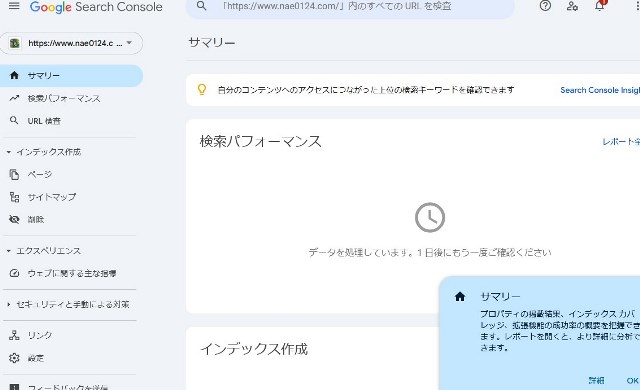Viewport: 640px width, 390px height.
Task: Open the notifications bell
Action: tap(599, 6)
